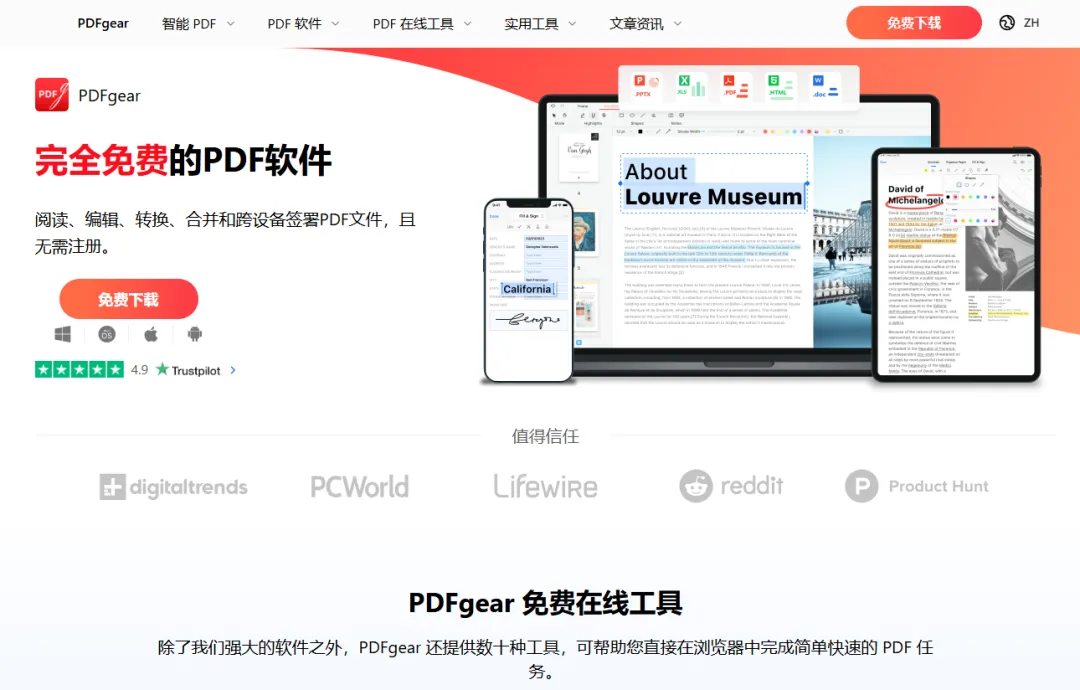Click the PDFgear nav bar link
1080x690 pixels.
point(103,23)
